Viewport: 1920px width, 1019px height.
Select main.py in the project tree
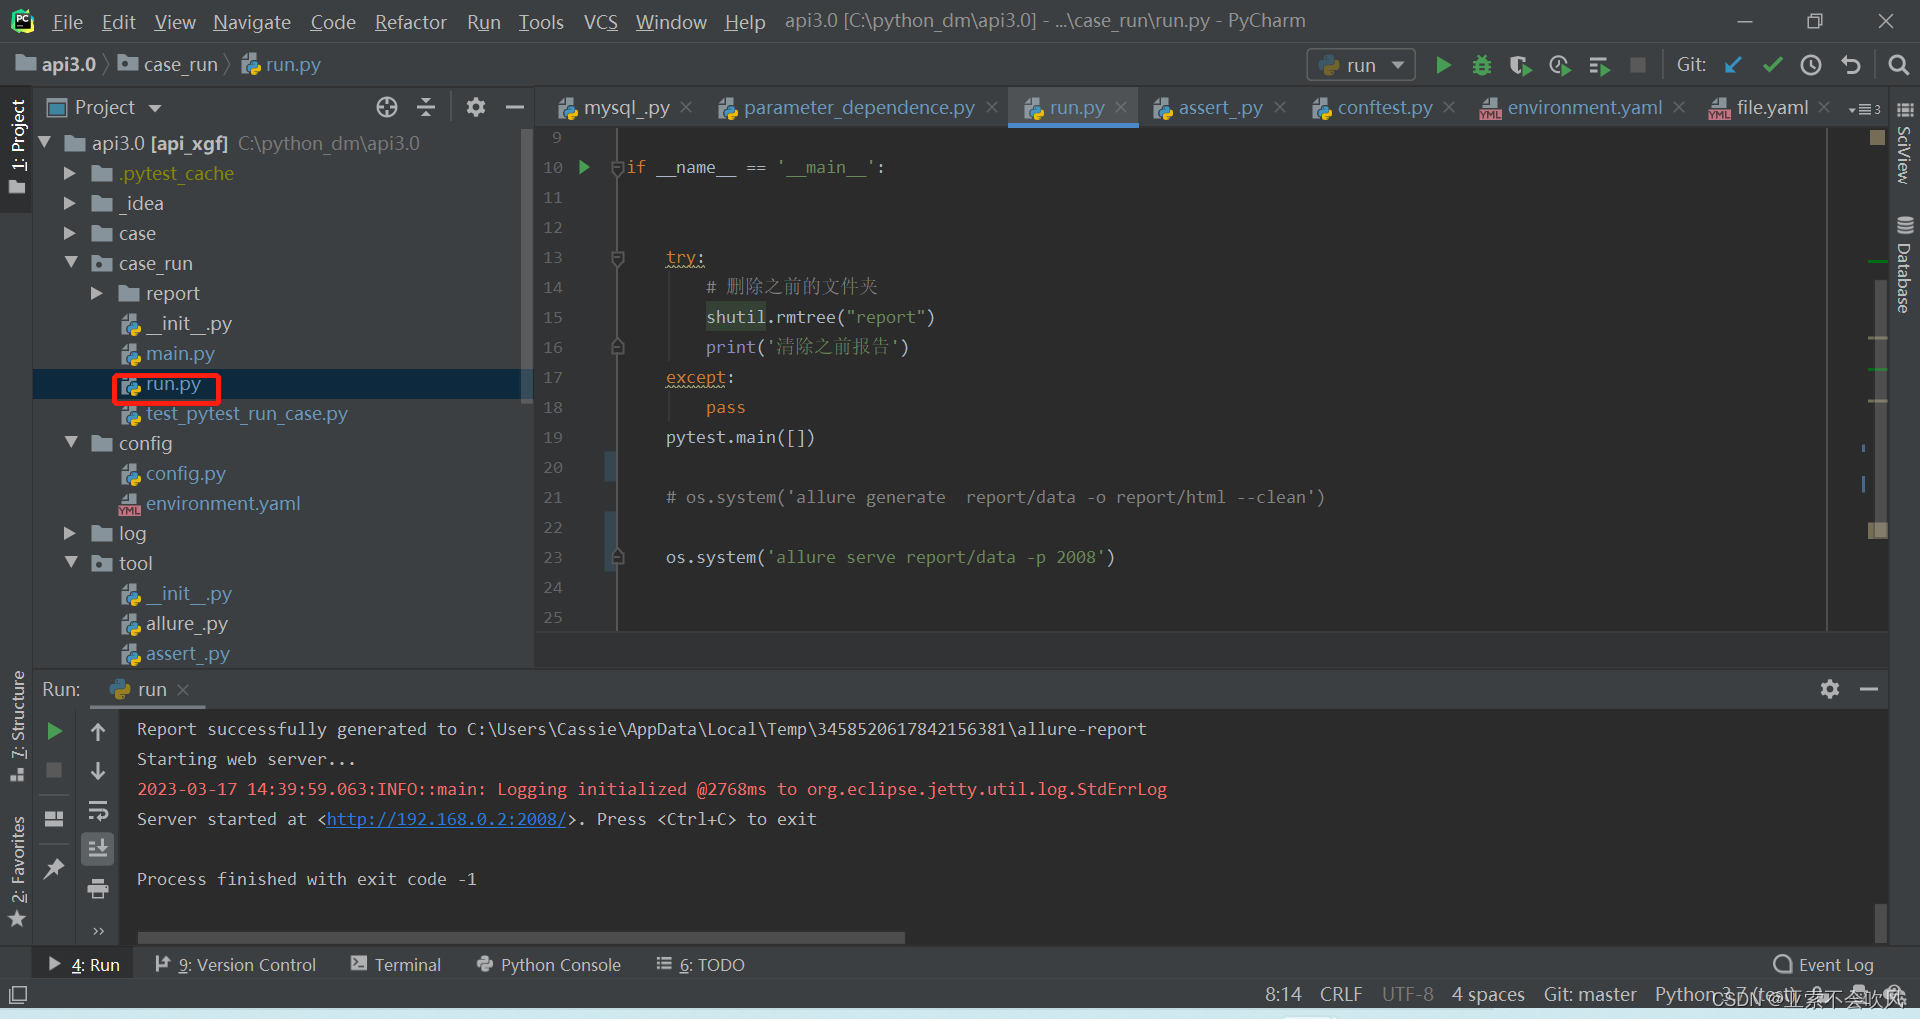coord(180,353)
